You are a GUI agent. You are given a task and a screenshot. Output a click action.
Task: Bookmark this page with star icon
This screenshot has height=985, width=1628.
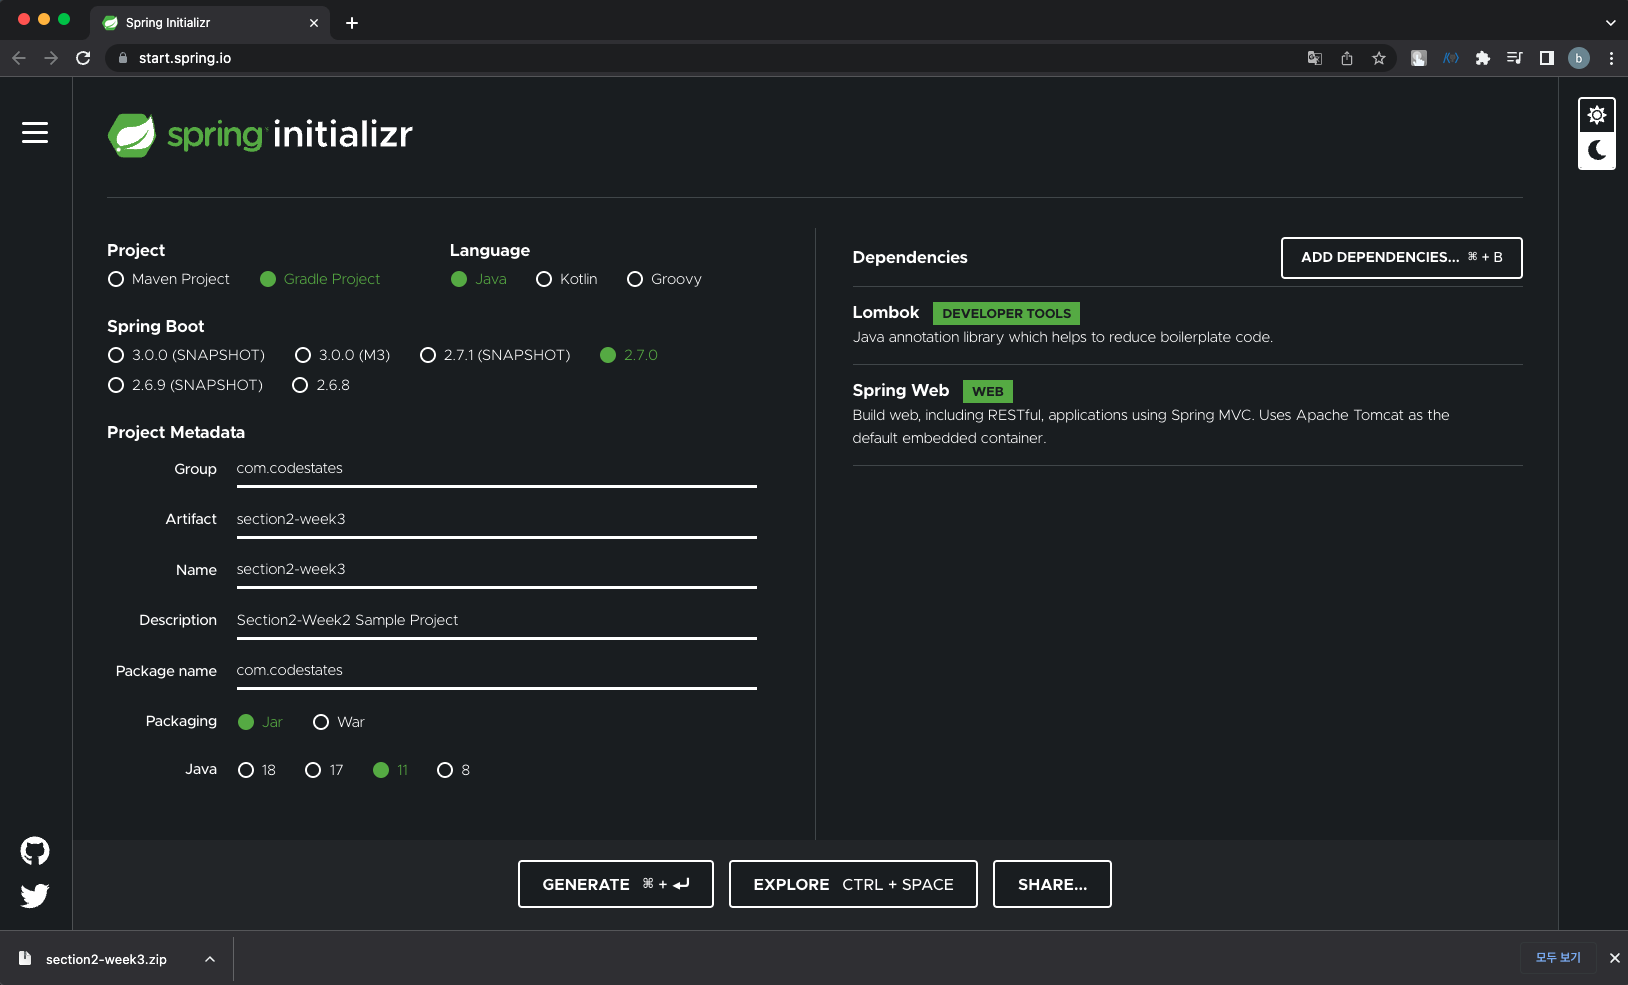[x=1379, y=58]
